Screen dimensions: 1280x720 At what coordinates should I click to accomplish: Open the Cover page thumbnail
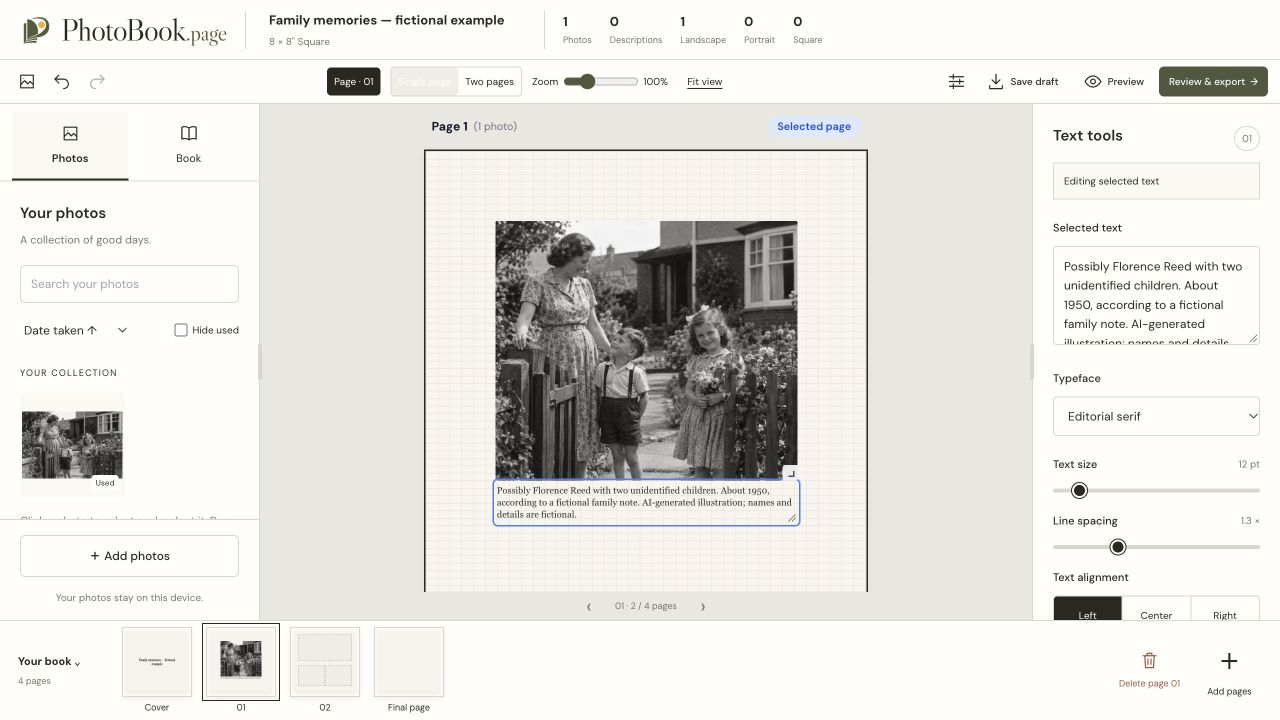(x=157, y=662)
